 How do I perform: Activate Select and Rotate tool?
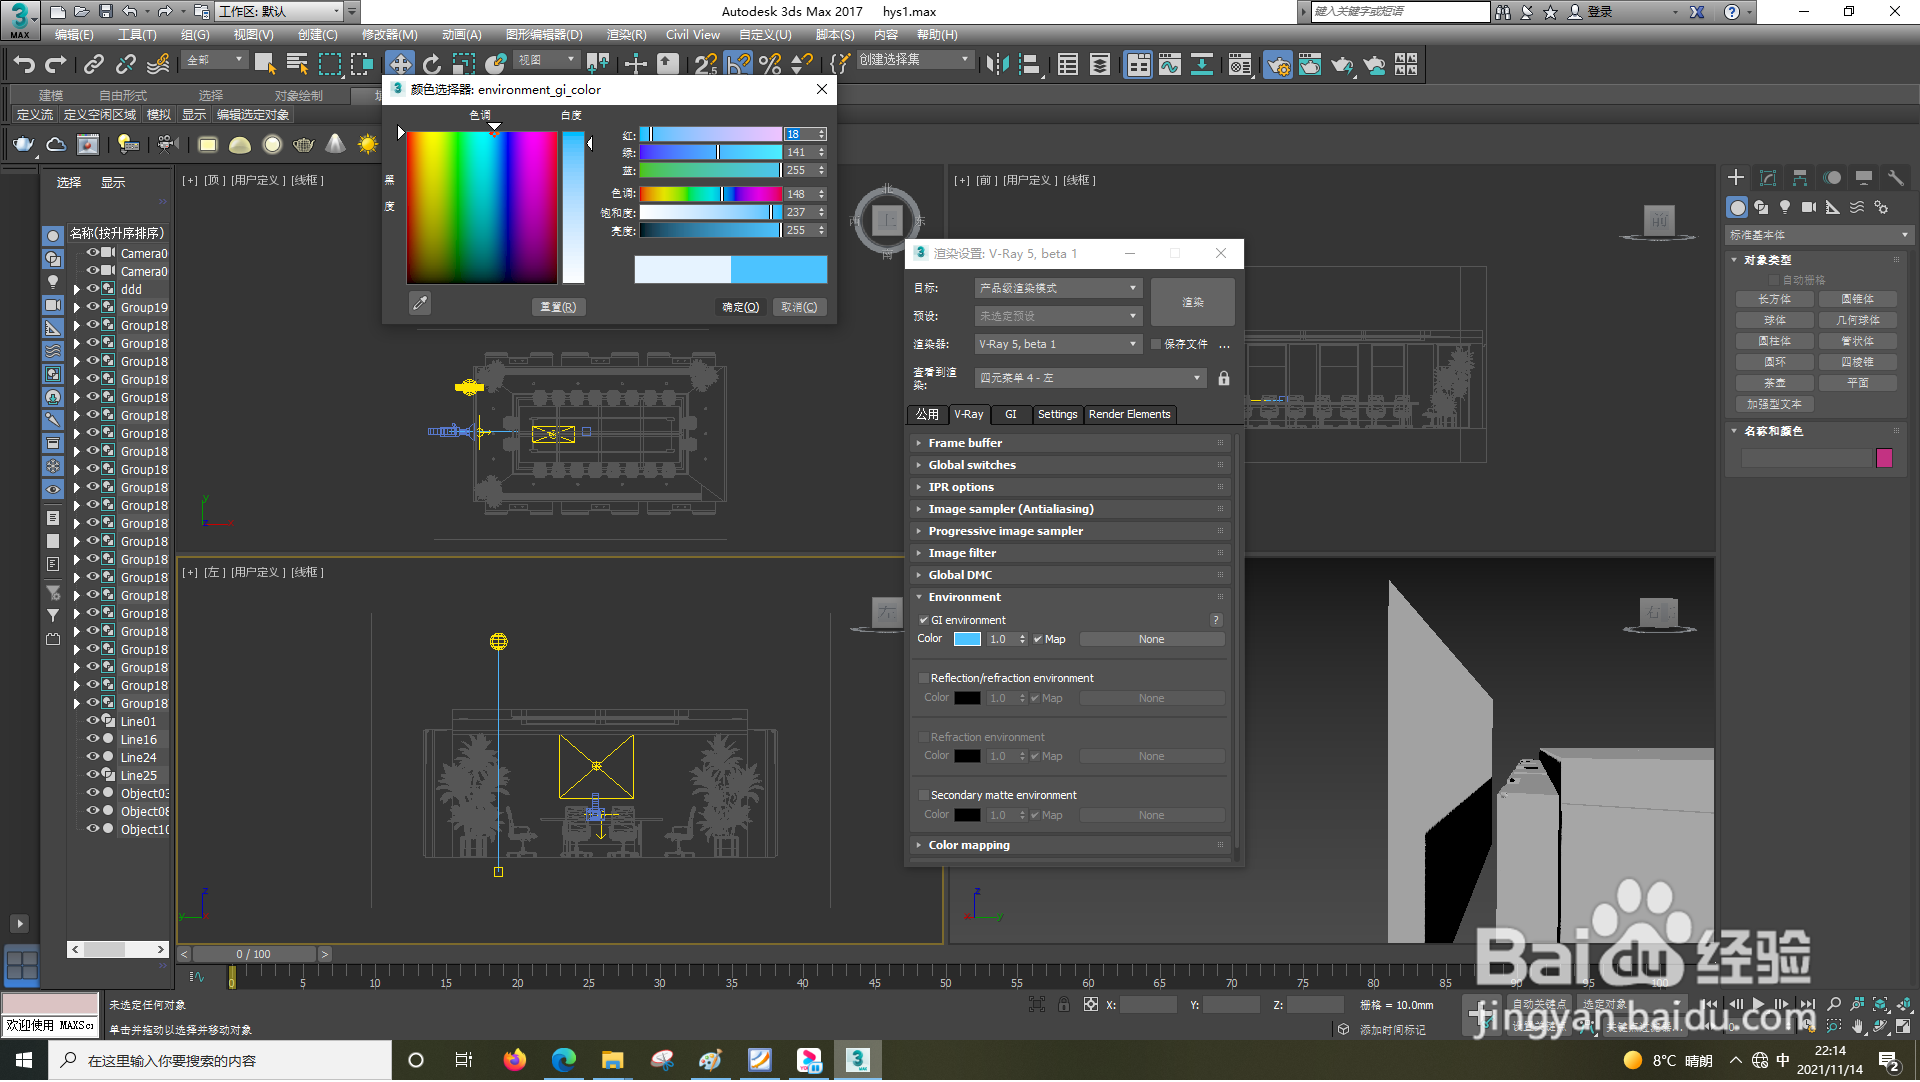pyautogui.click(x=432, y=65)
